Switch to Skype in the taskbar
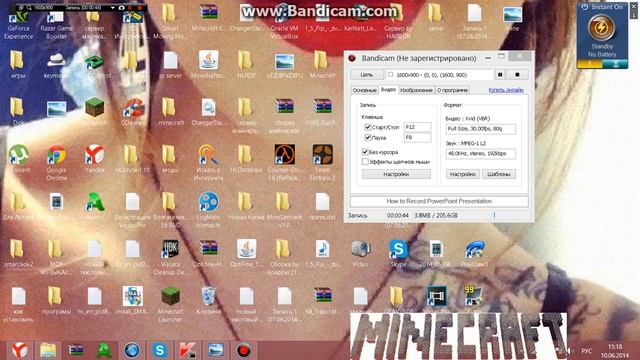Screen dimensions: 640x360 click(x=160, y=350)
